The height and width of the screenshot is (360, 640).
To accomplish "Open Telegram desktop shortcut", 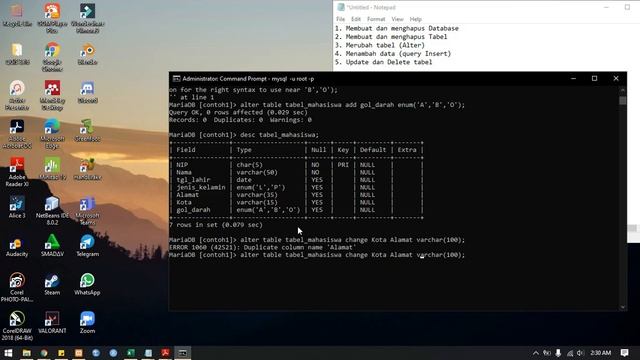I will coord(87,246).
